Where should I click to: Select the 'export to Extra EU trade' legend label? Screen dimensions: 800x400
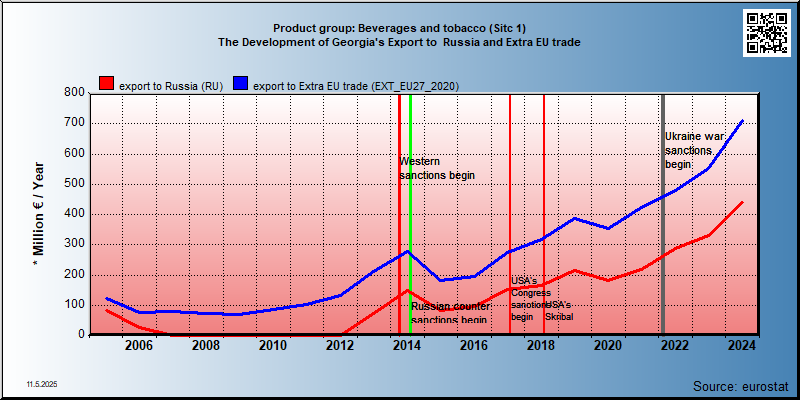tap(356, 86)
